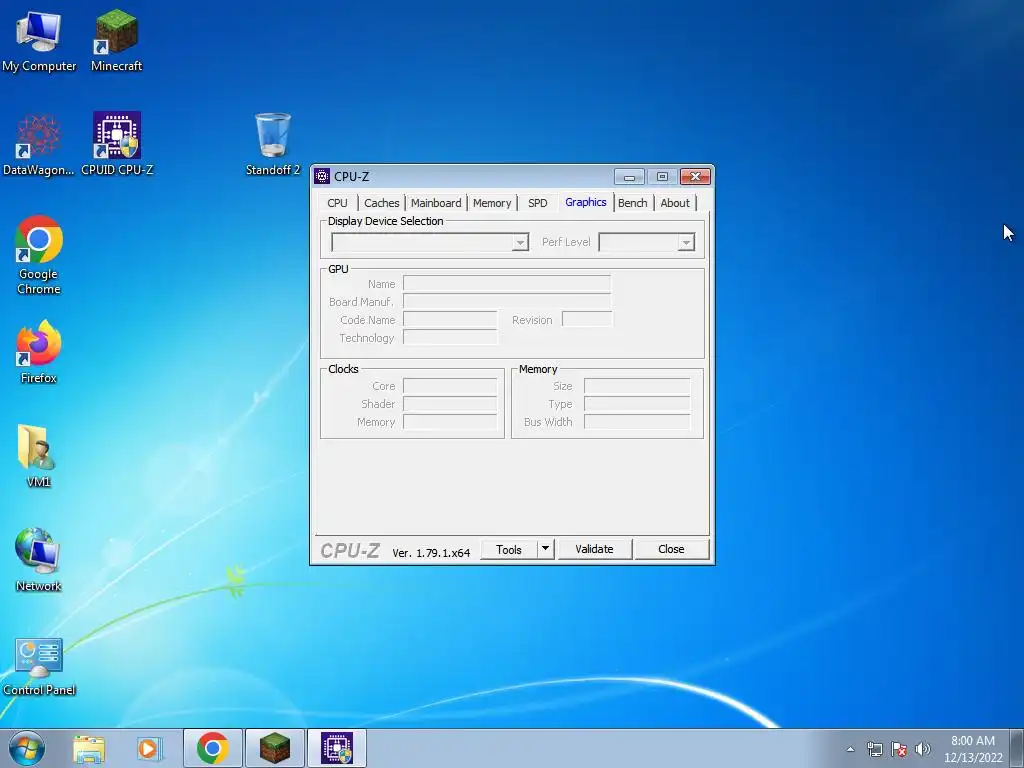Open the network status tray icon

(874, 749)
